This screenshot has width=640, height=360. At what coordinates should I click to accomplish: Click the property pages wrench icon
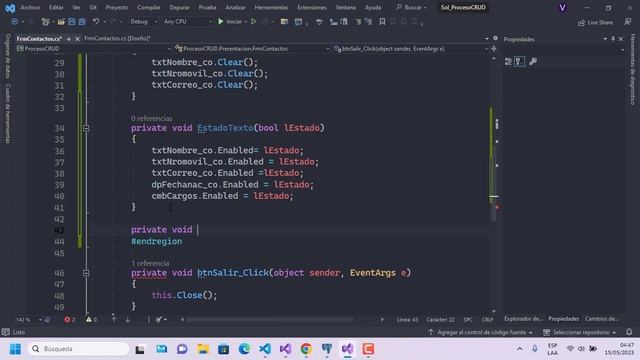point(533,61)
